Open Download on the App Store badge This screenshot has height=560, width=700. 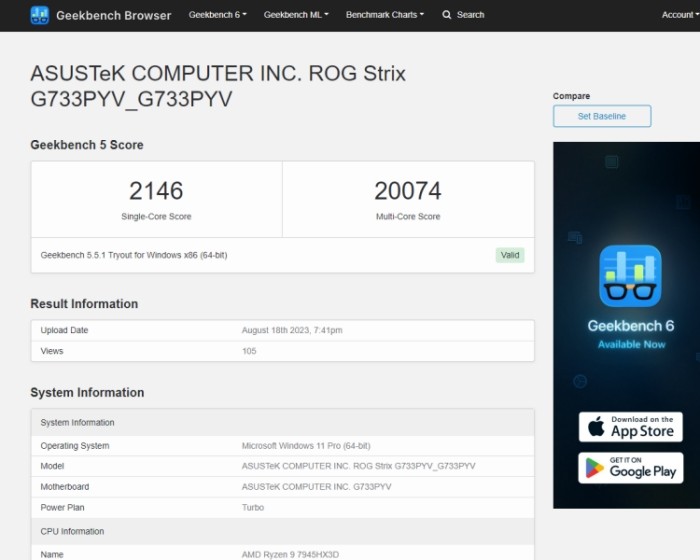[630, 427]
